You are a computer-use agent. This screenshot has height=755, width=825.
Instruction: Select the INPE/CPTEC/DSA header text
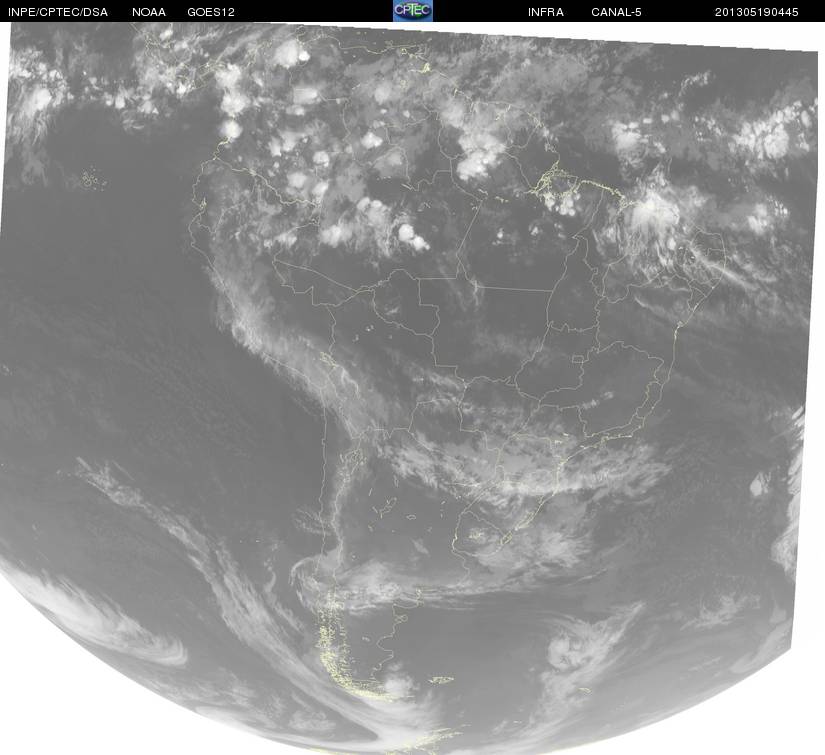(58, 12)
